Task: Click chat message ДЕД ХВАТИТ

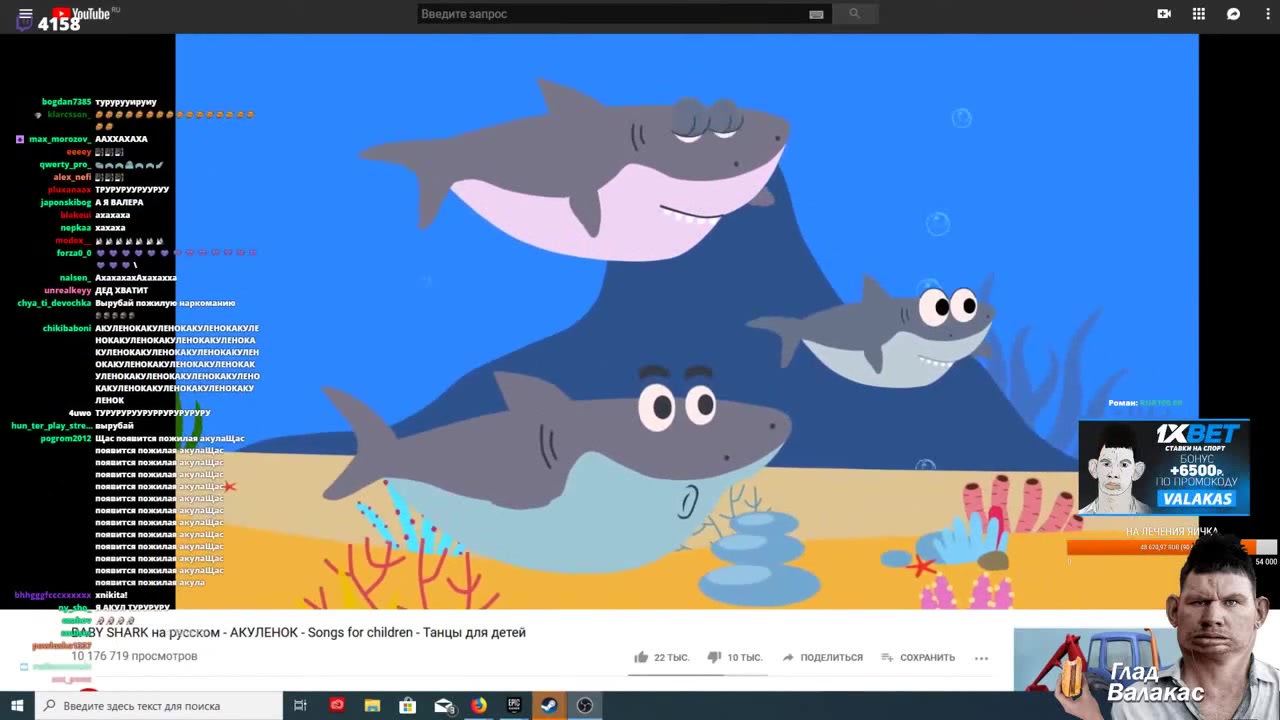Action: point(121,290)
